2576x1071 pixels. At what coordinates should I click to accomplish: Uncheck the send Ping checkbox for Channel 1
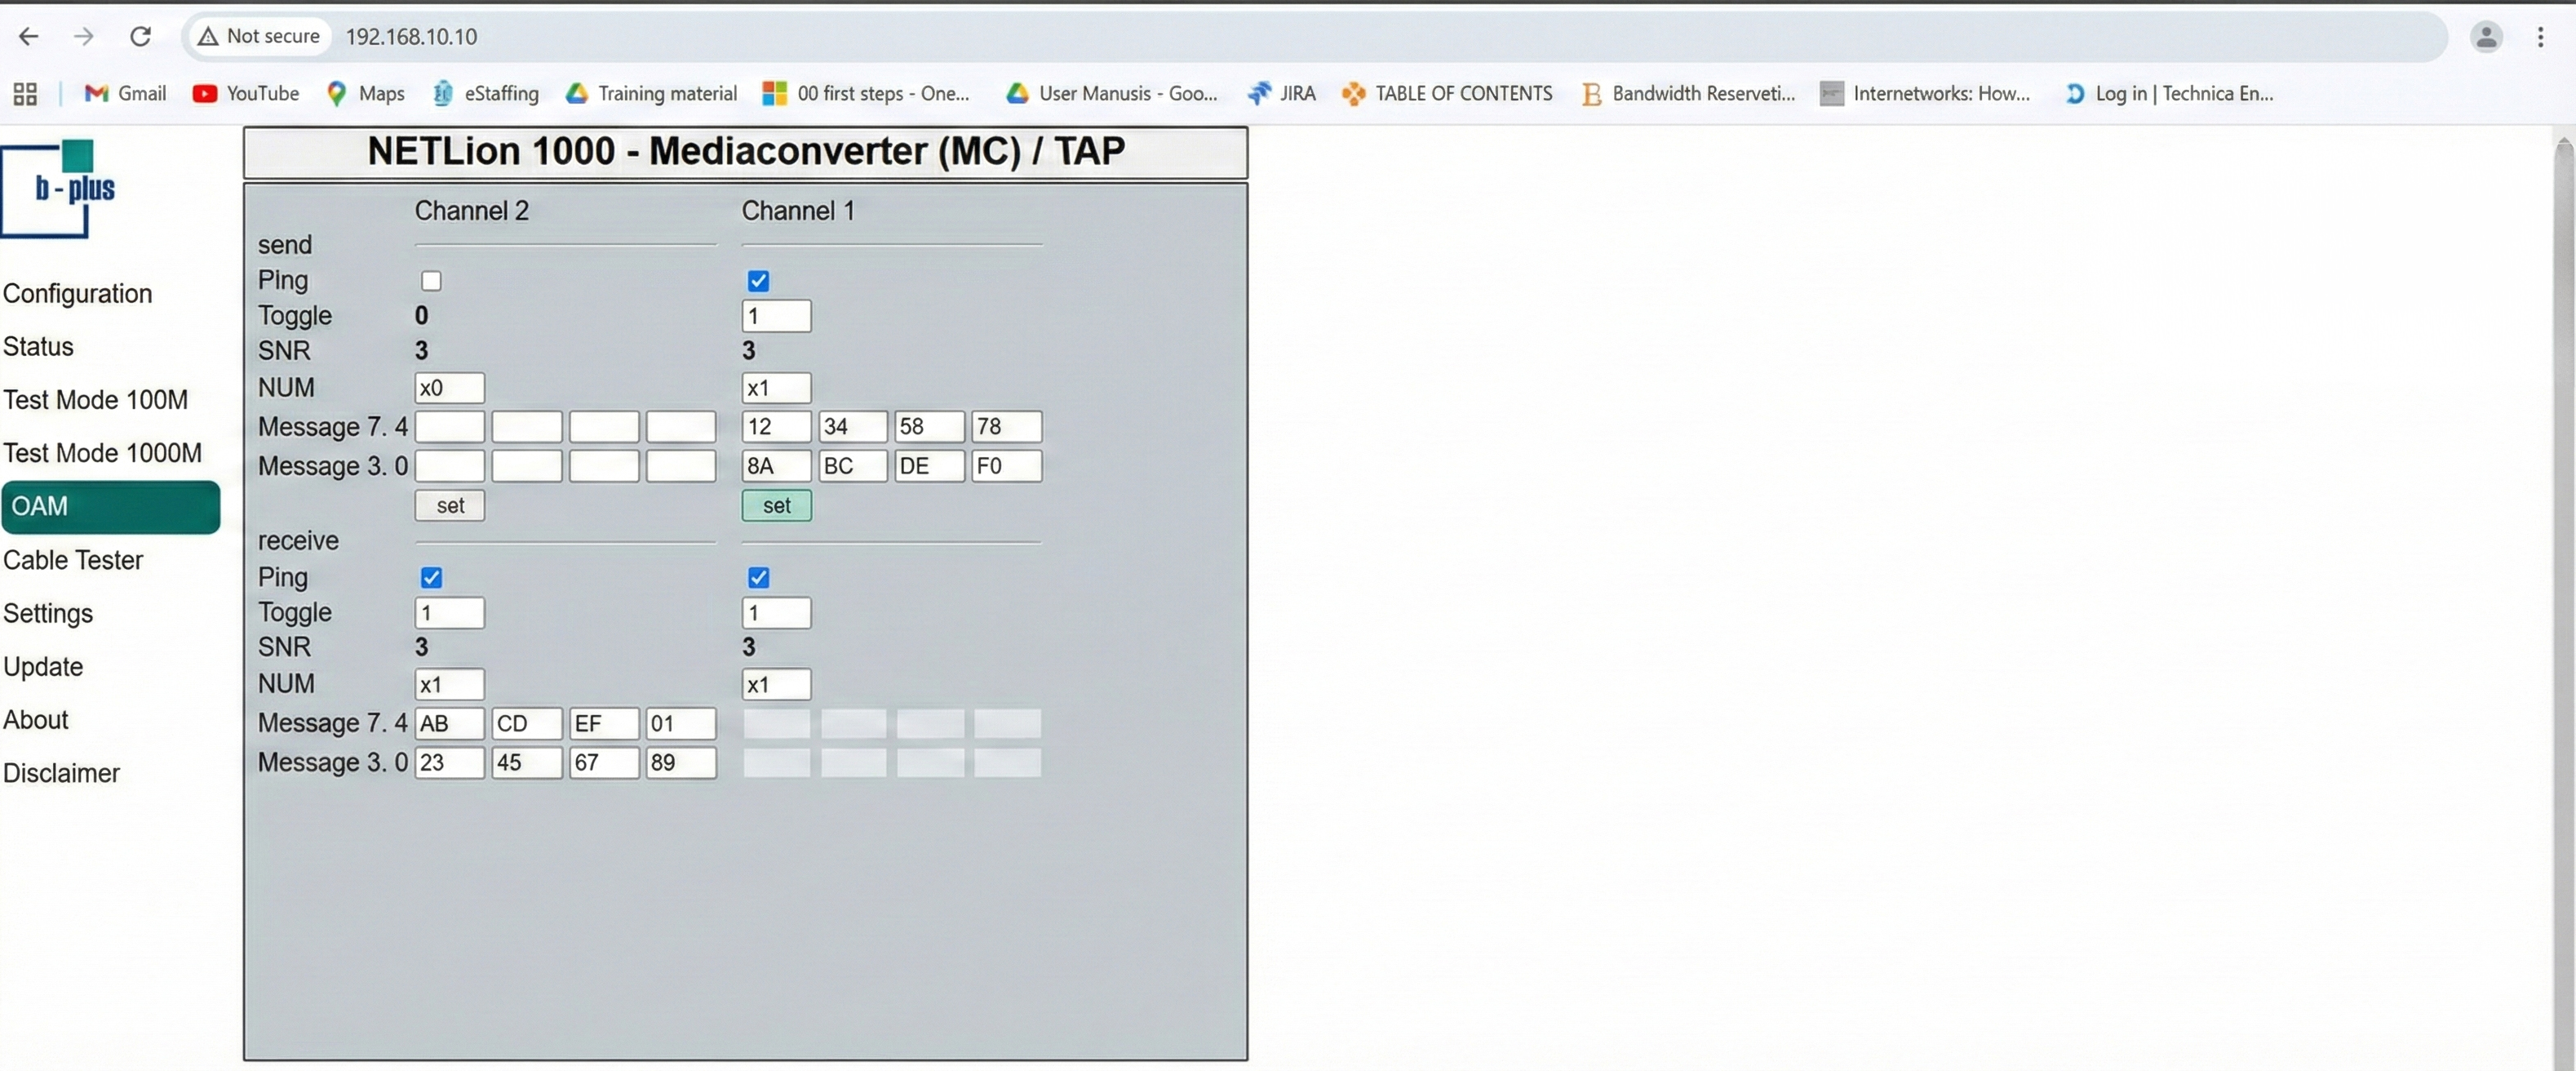click(758, 281)
